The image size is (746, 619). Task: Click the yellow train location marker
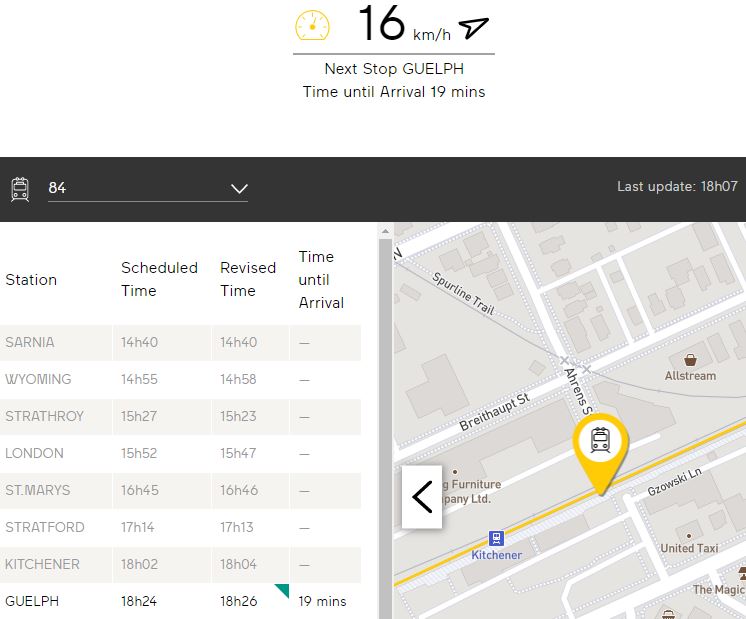point(600,443)
